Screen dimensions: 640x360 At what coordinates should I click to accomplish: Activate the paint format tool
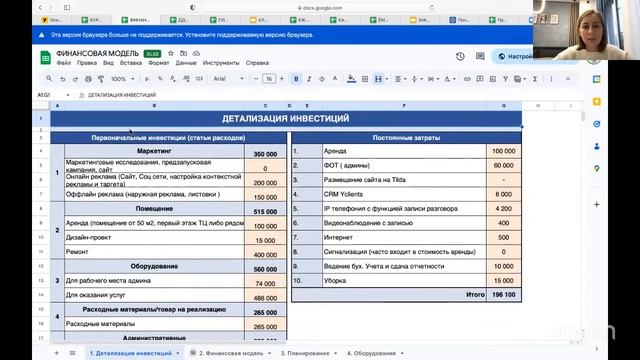coord(101,79)
